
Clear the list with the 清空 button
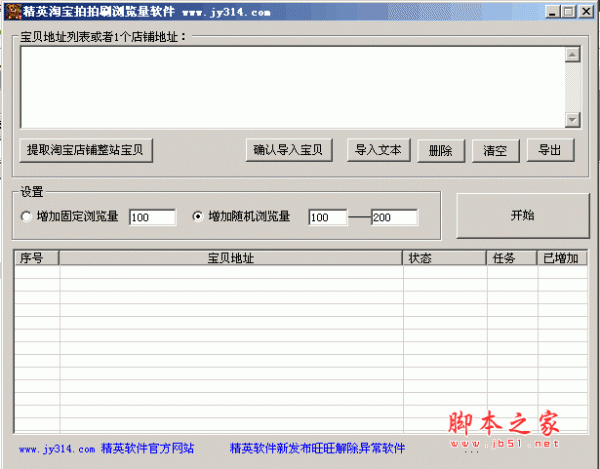(495, 150)
